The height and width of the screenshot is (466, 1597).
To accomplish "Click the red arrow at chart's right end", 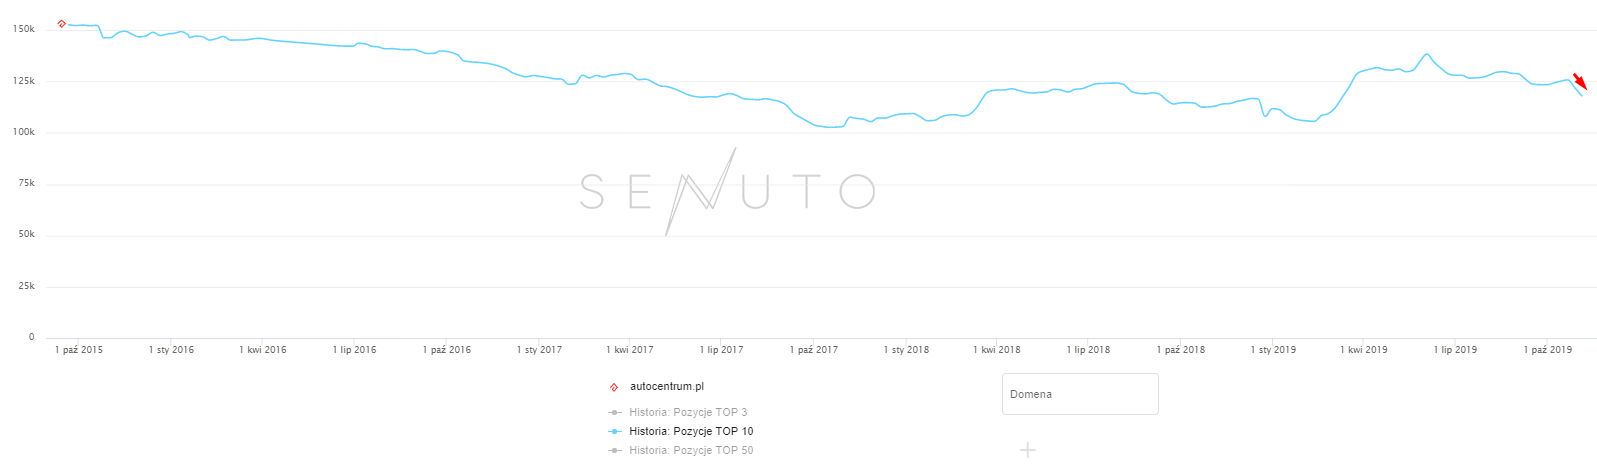I will 1579,81.
